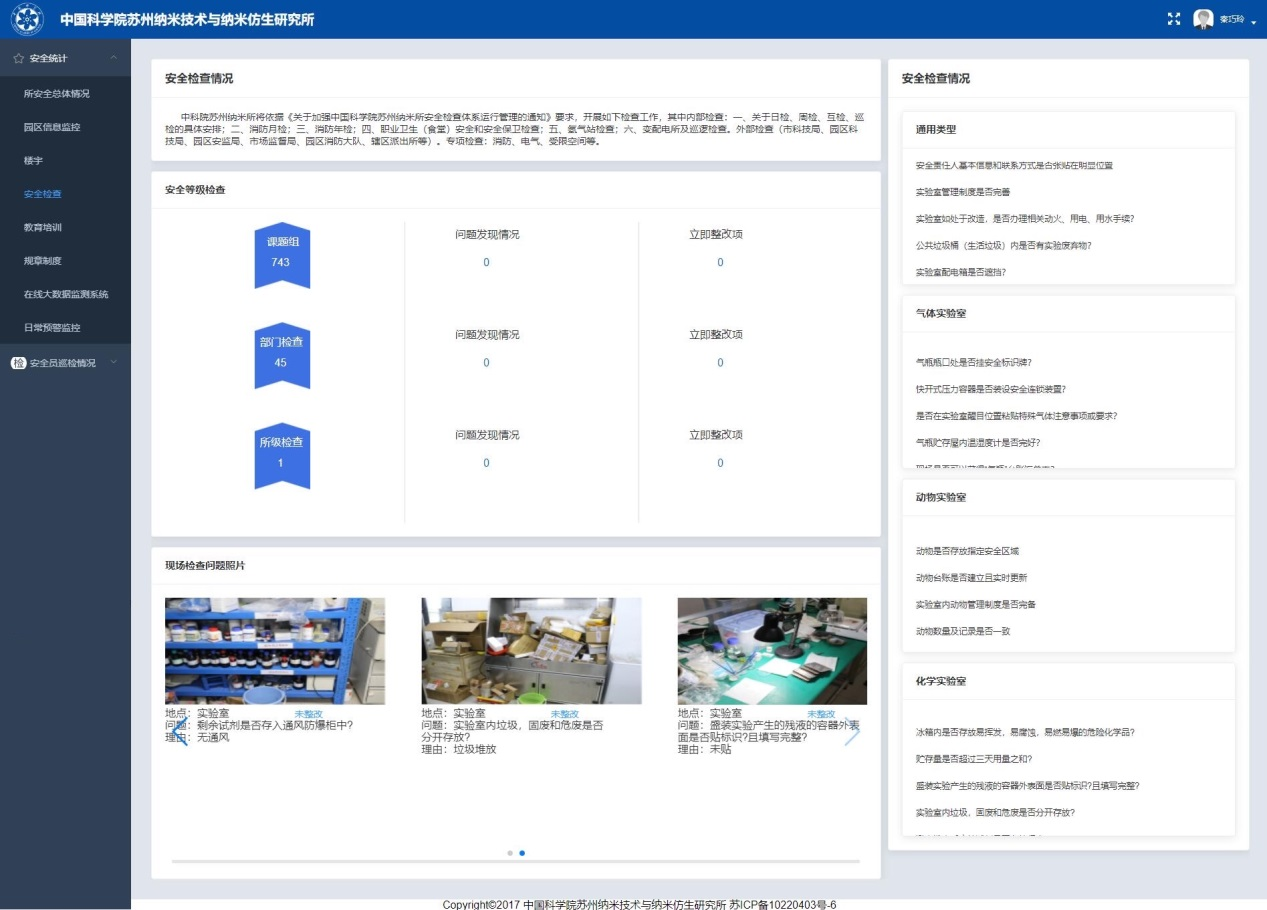
Task: Click the user avatar picture
Action: coord(1203,19)
